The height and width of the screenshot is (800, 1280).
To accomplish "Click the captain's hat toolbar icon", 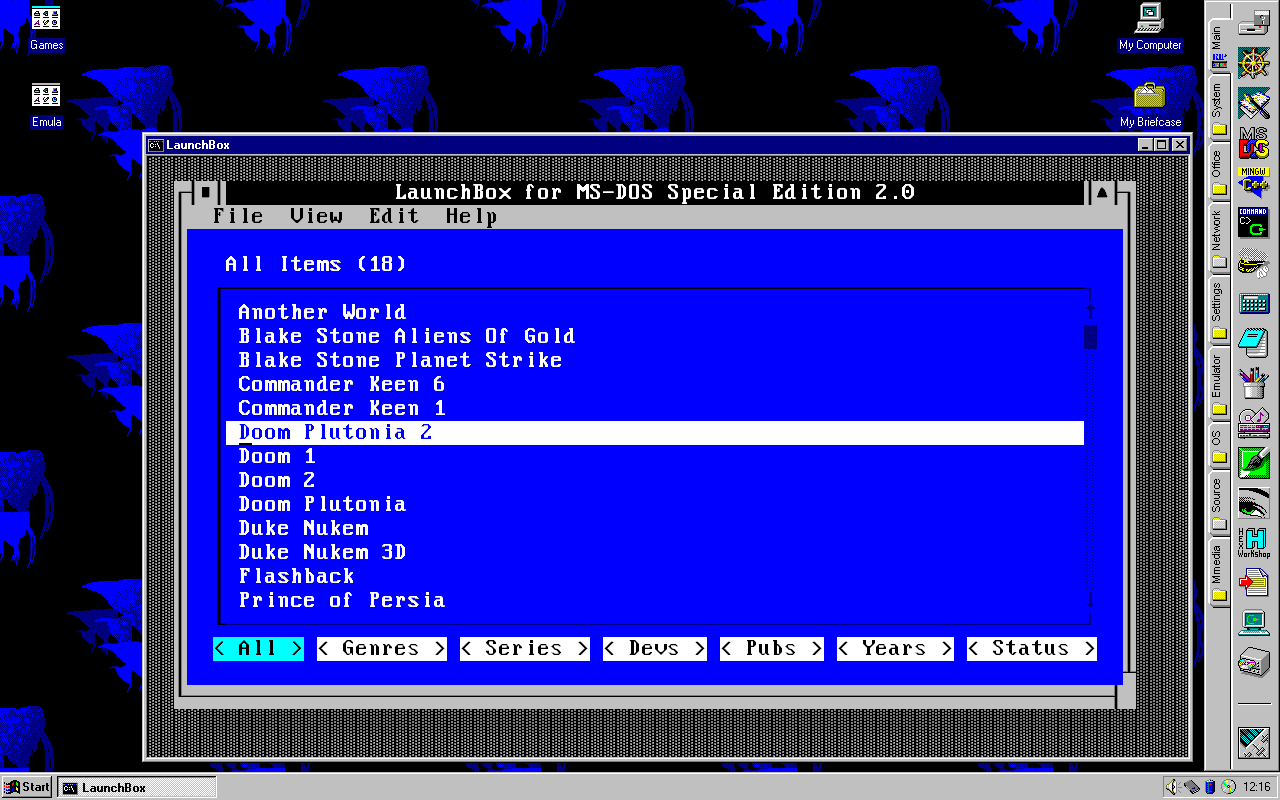I will point(1253,262).
